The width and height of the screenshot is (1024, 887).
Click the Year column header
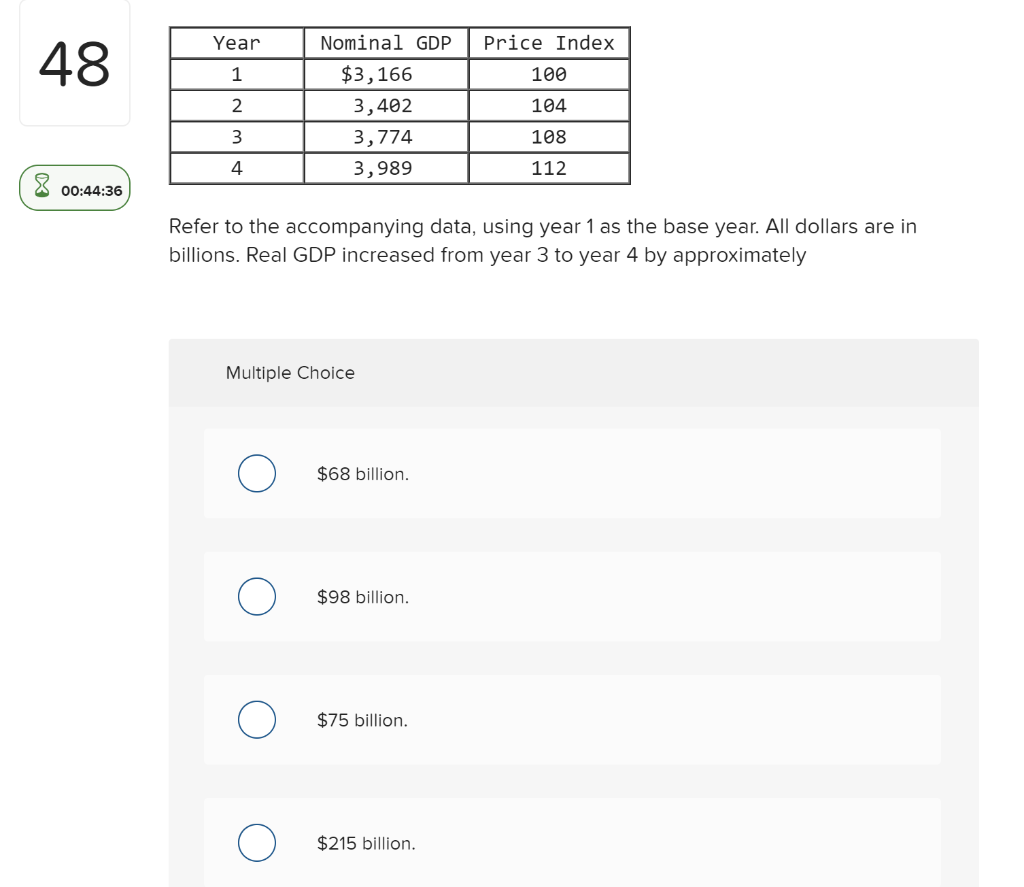click(236, 43)
